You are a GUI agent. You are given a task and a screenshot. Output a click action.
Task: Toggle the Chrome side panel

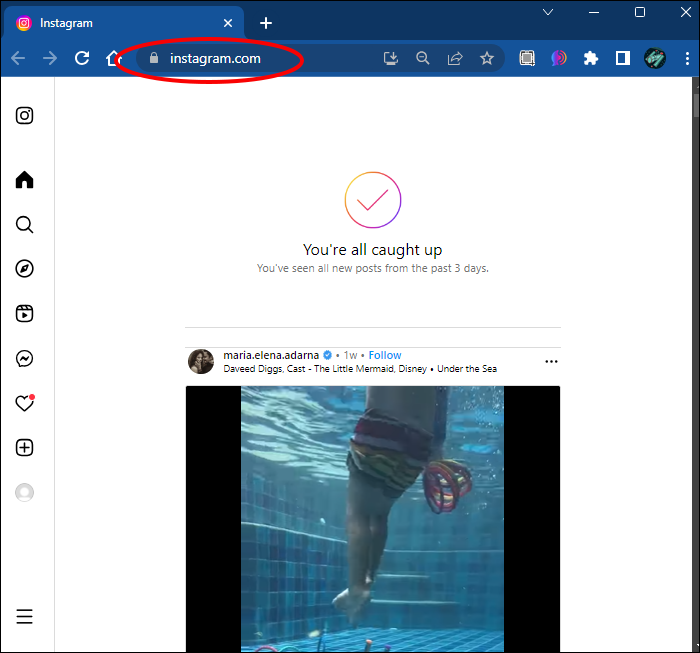click(622, 58)
